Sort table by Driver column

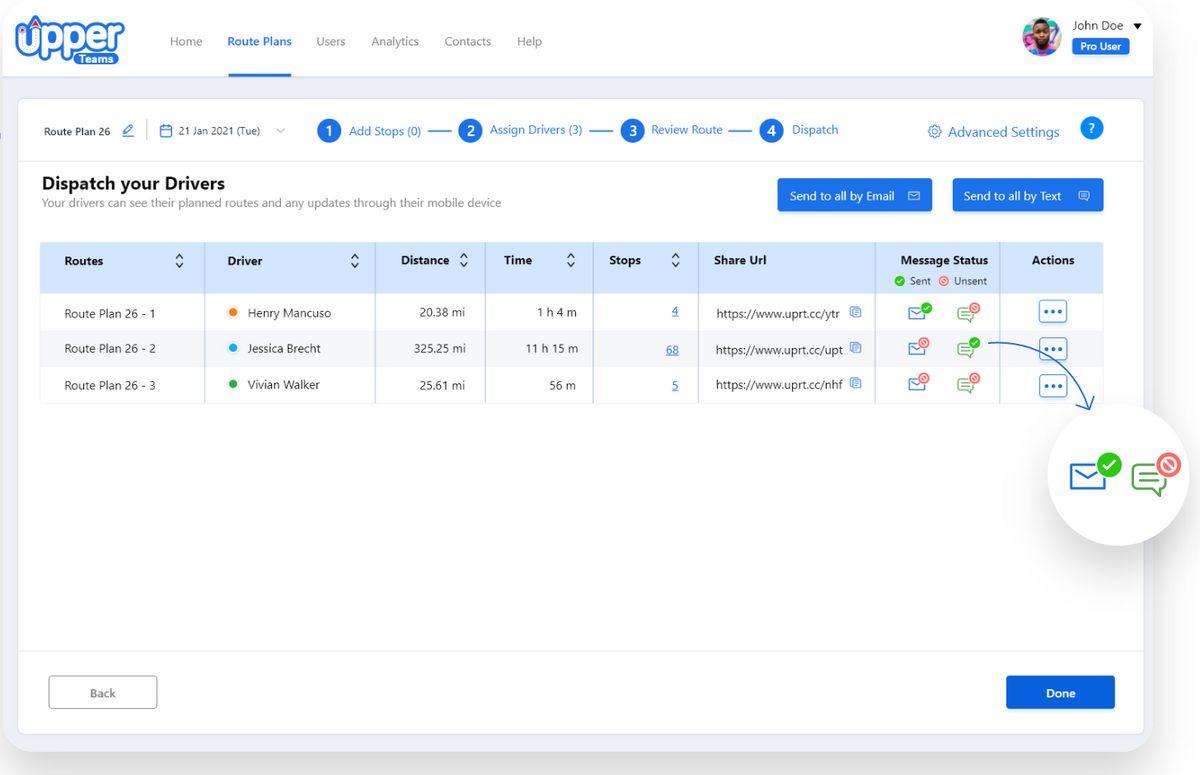point(354,261)
